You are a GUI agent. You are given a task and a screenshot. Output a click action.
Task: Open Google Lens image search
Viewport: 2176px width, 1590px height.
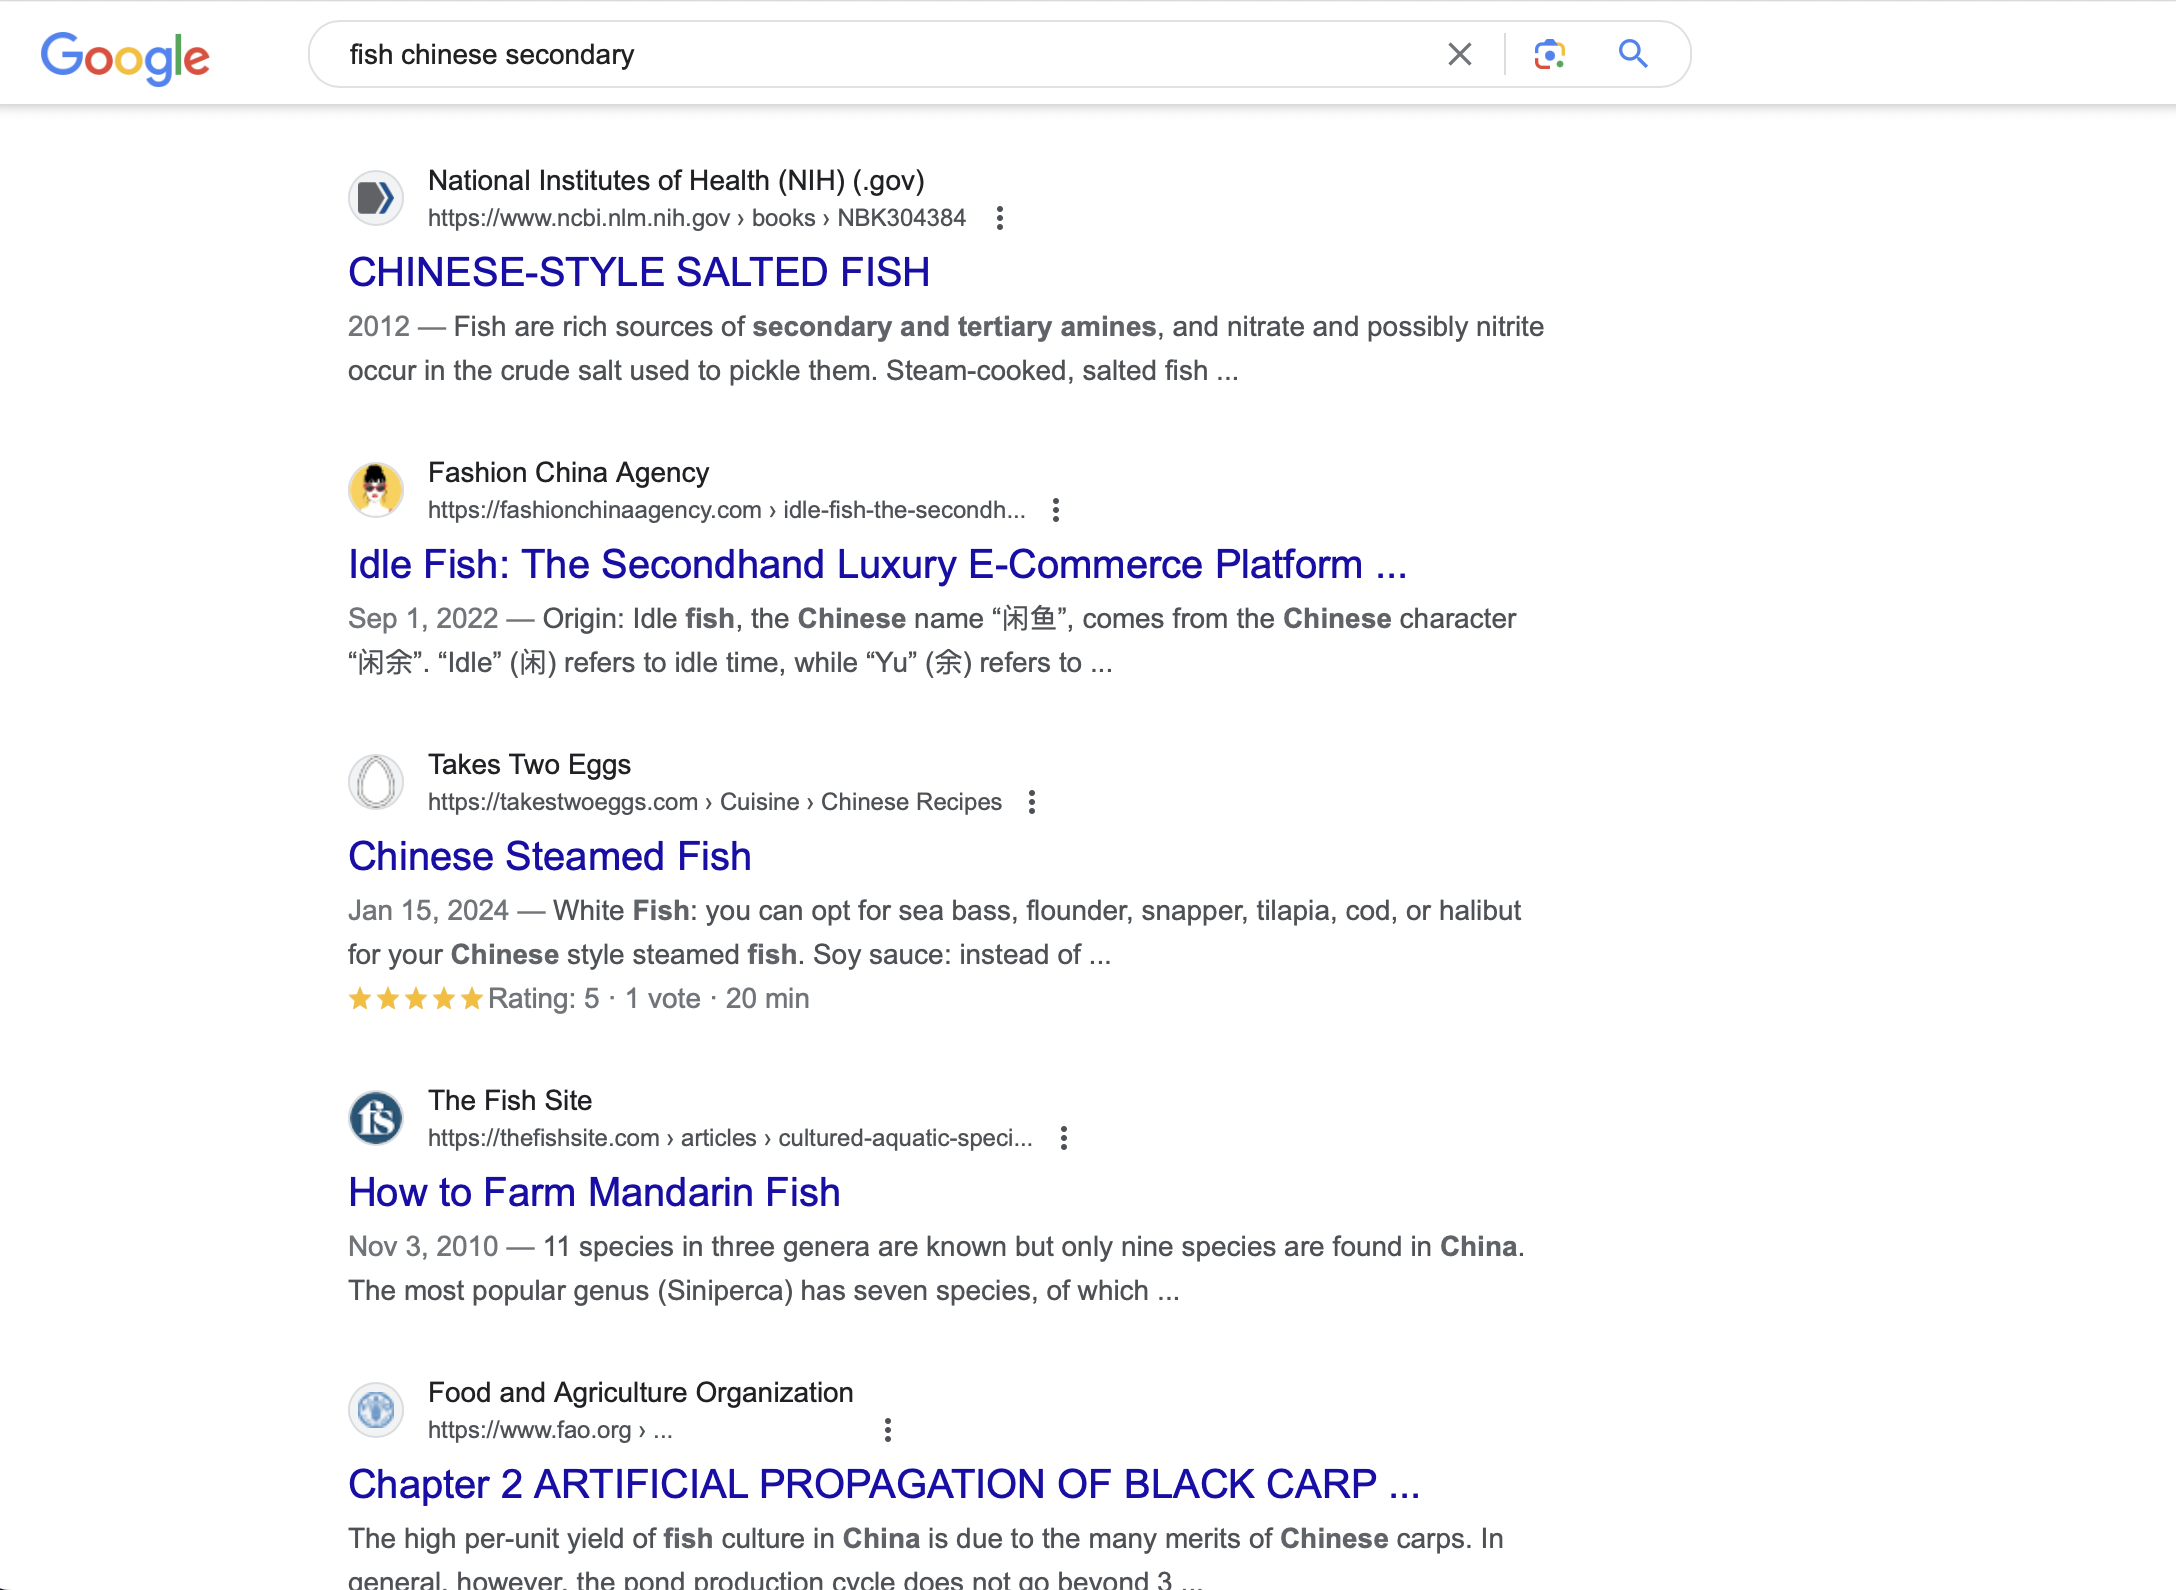[1549, 54]
